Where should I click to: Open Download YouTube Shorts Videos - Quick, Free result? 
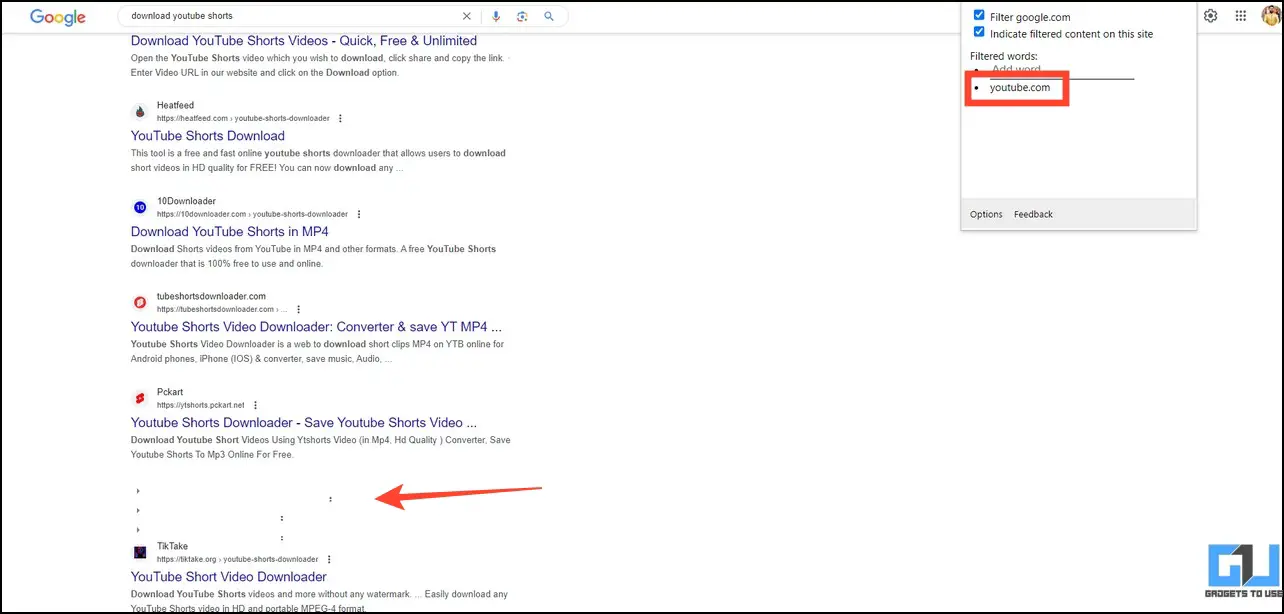[304, 41]
